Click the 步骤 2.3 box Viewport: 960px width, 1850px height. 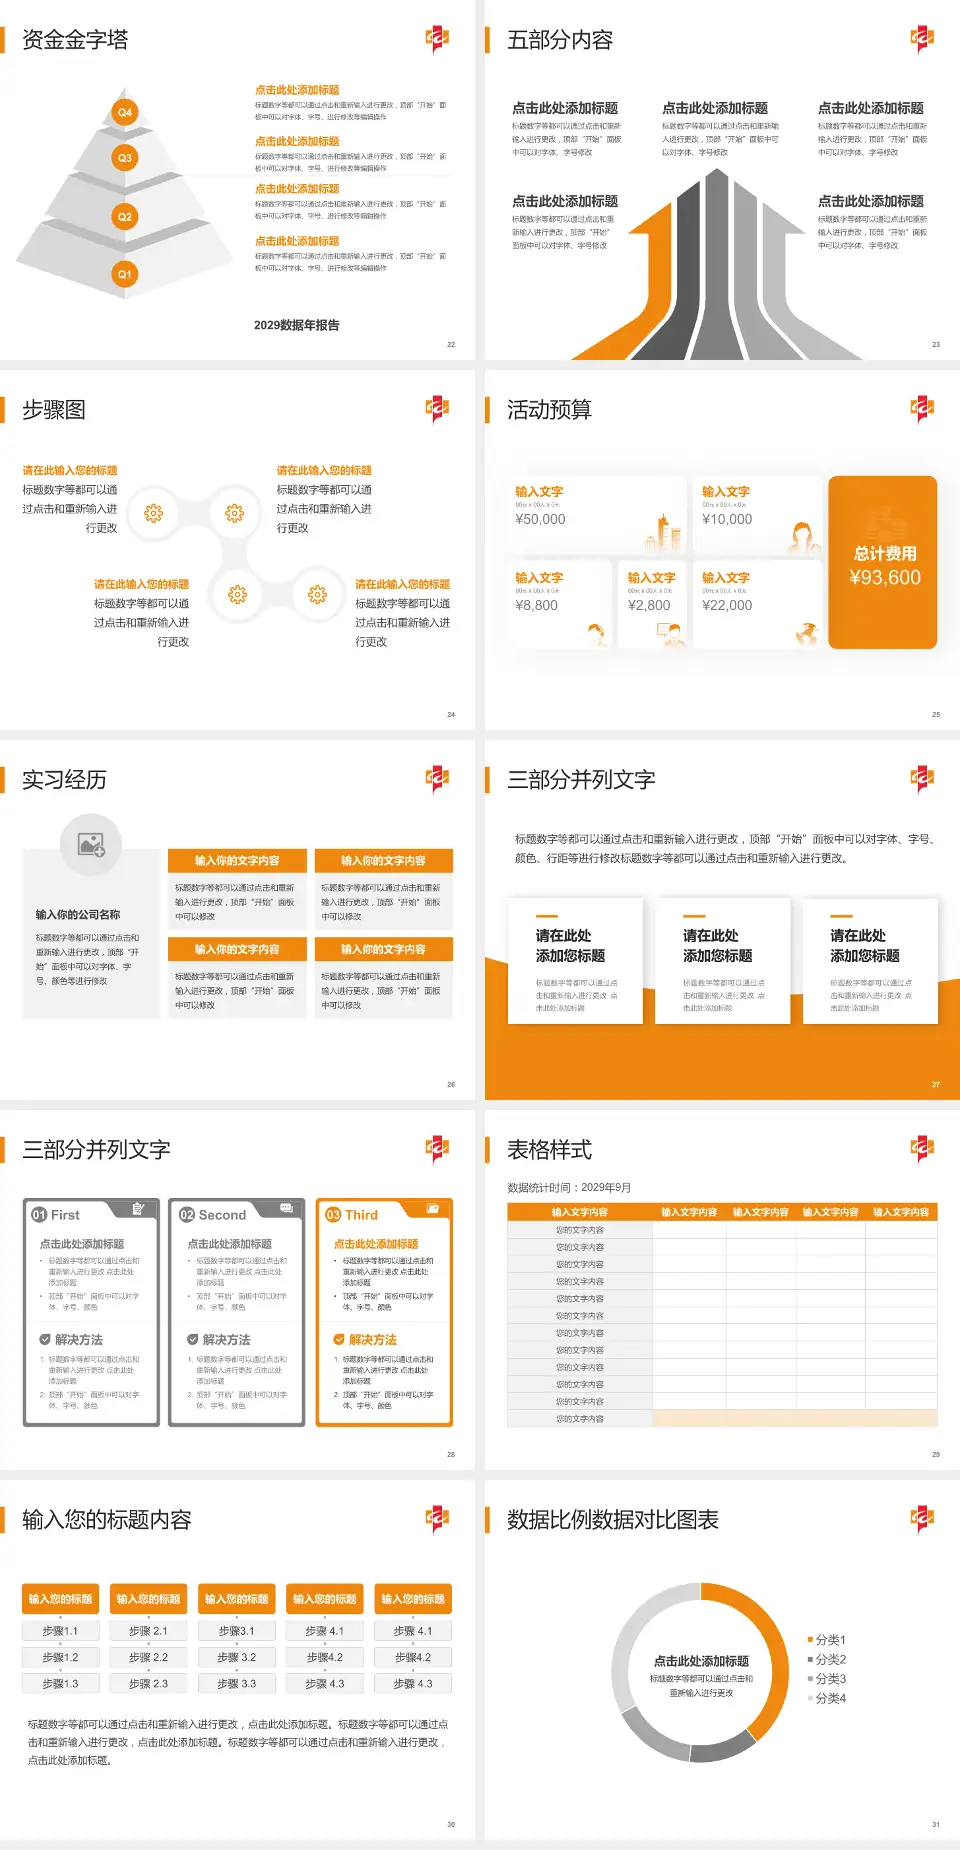(148, 1684)
